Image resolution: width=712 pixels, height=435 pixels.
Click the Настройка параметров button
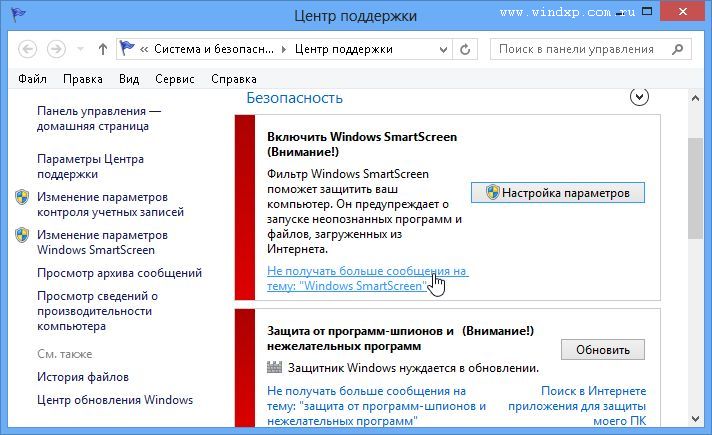pyautogui.click(x=558, y=193)
